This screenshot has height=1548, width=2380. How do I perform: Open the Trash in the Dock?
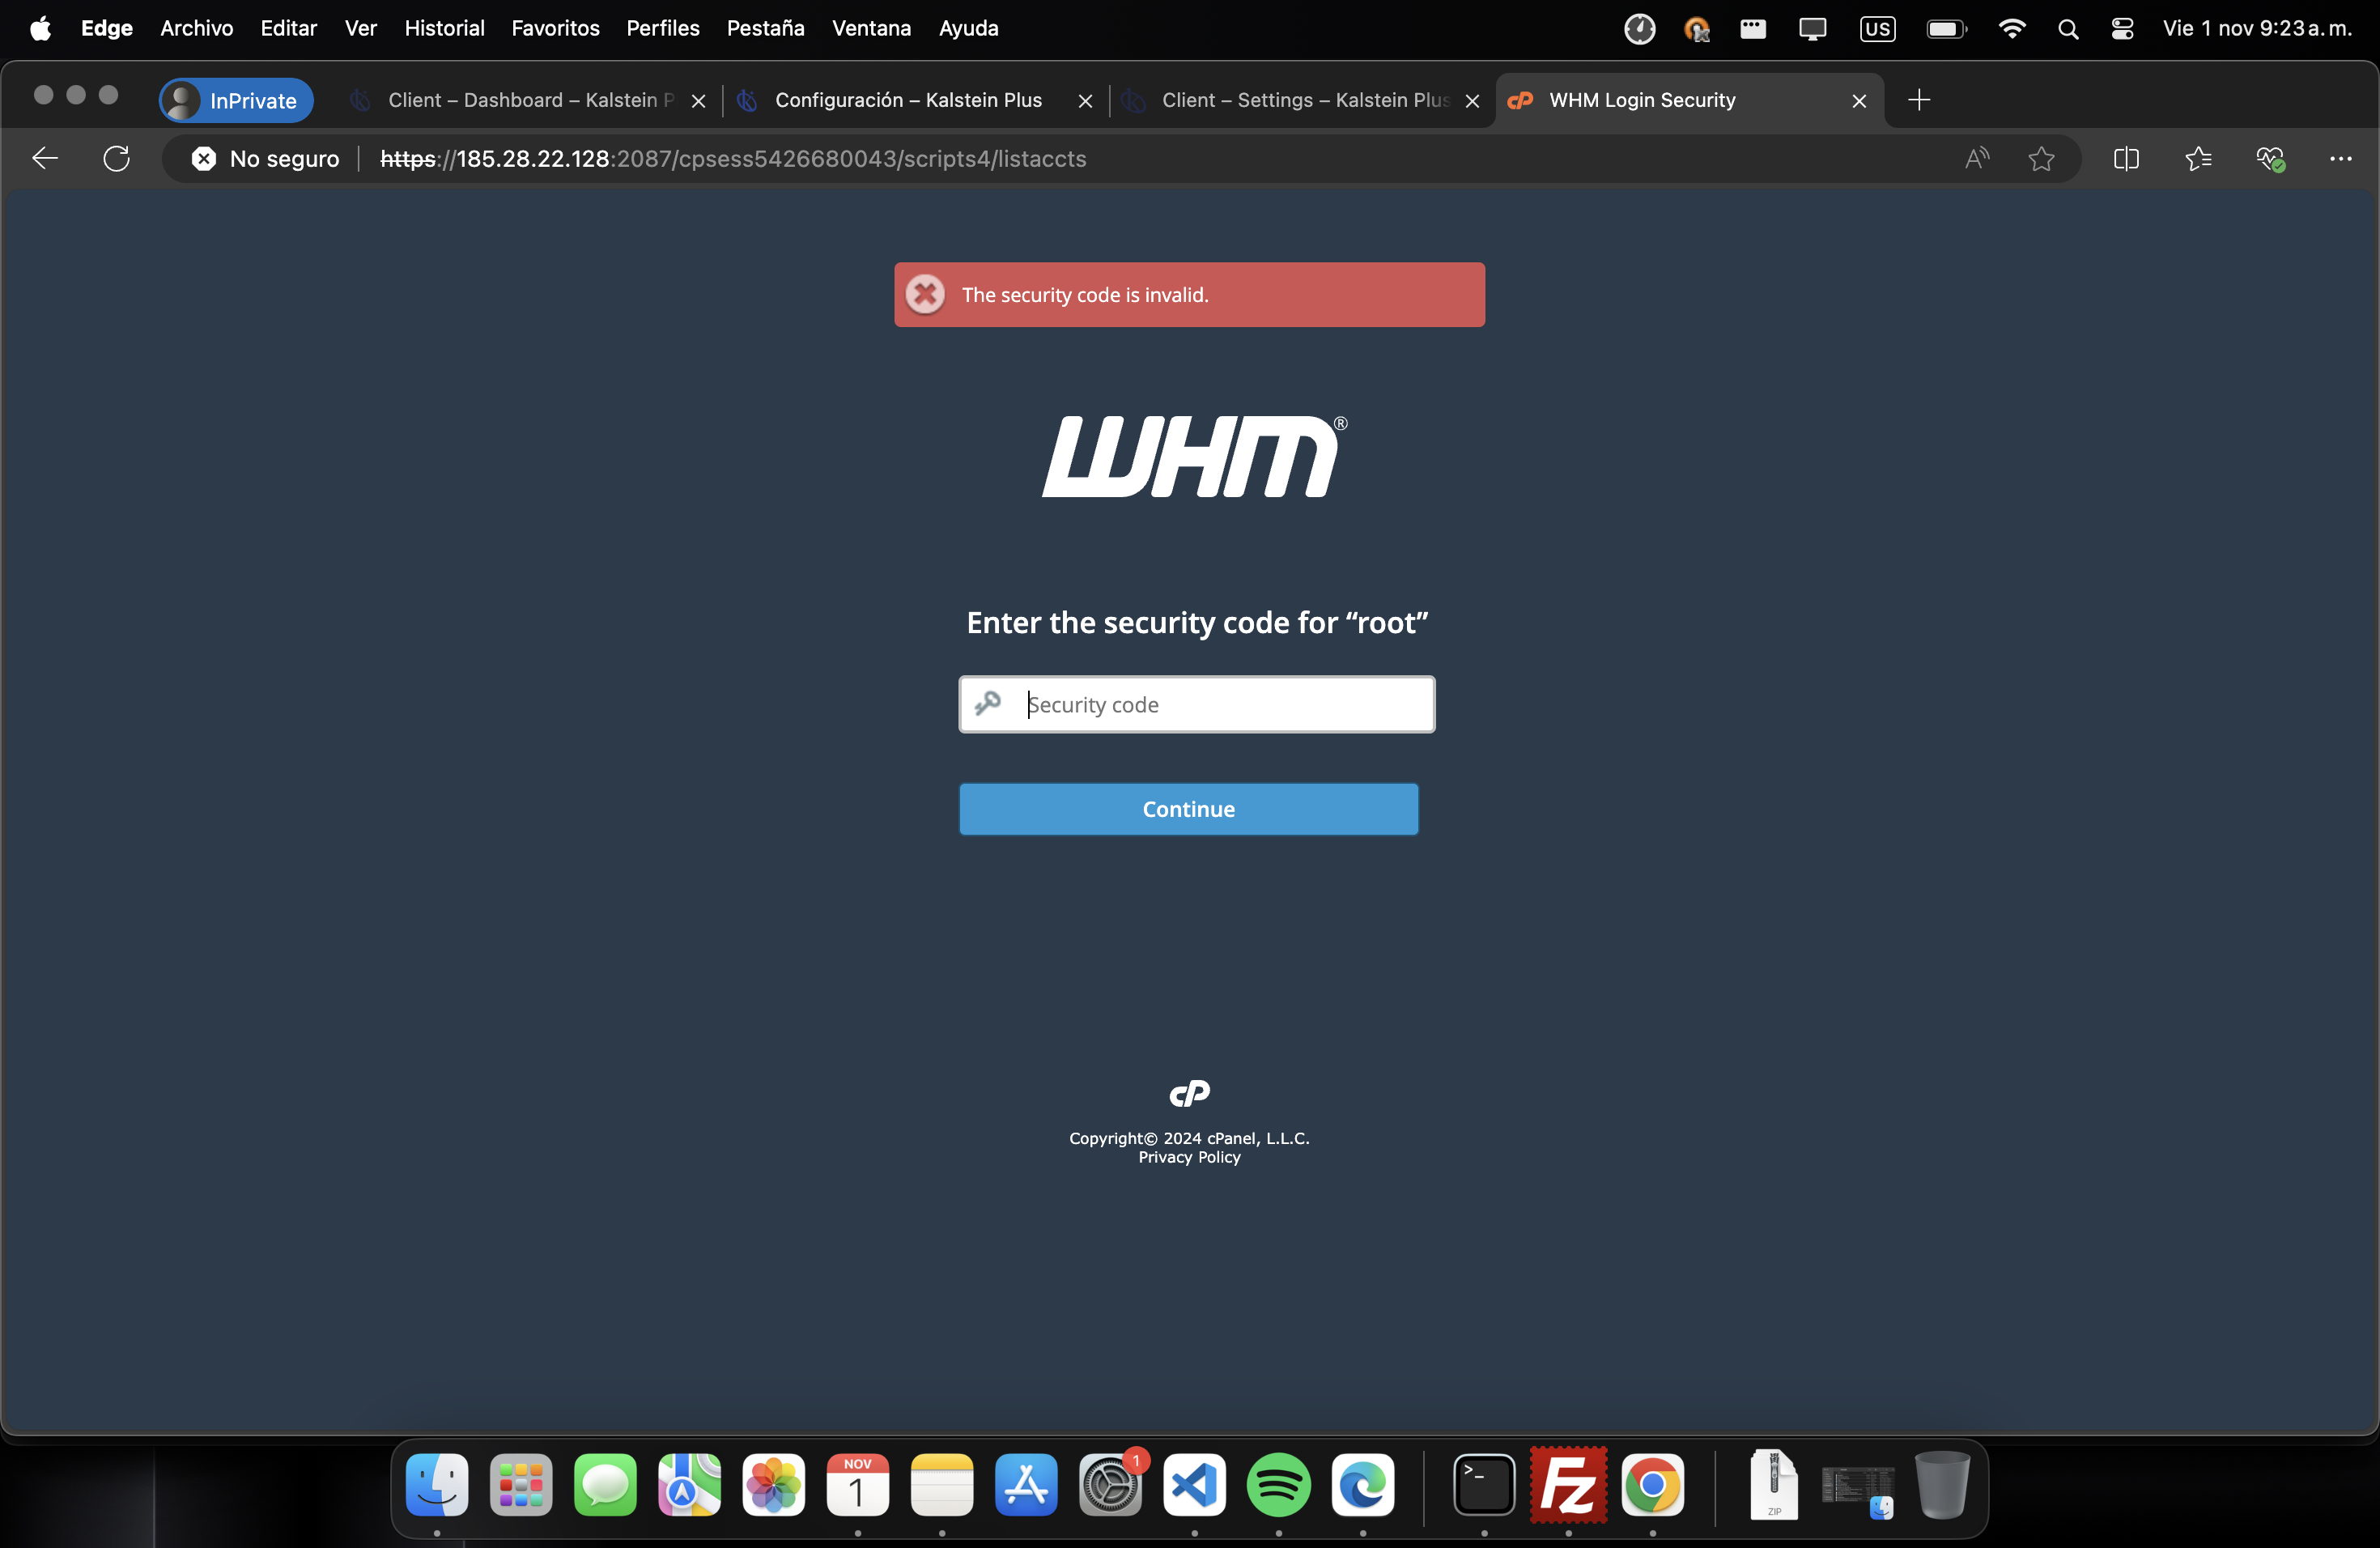click(x=1942, y=1485)
